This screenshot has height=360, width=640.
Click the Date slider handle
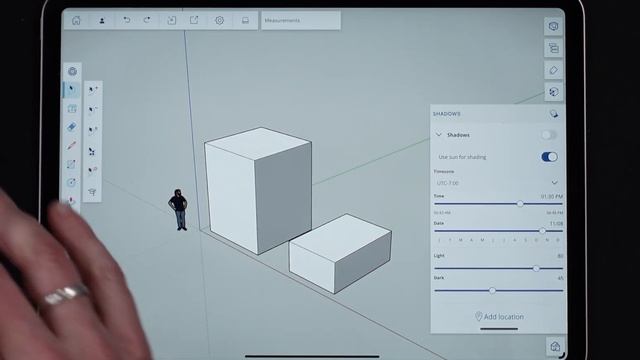point(542,231)
